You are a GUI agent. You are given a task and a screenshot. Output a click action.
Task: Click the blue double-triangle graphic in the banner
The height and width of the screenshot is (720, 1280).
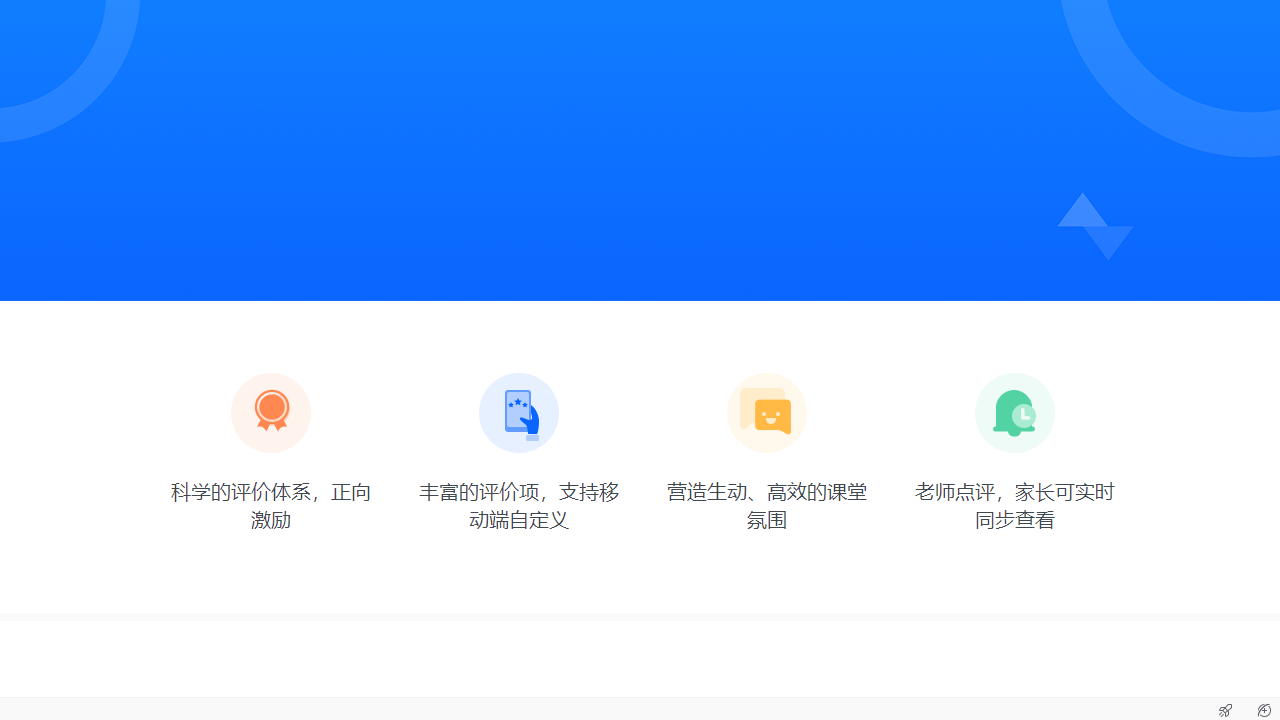1095,226
